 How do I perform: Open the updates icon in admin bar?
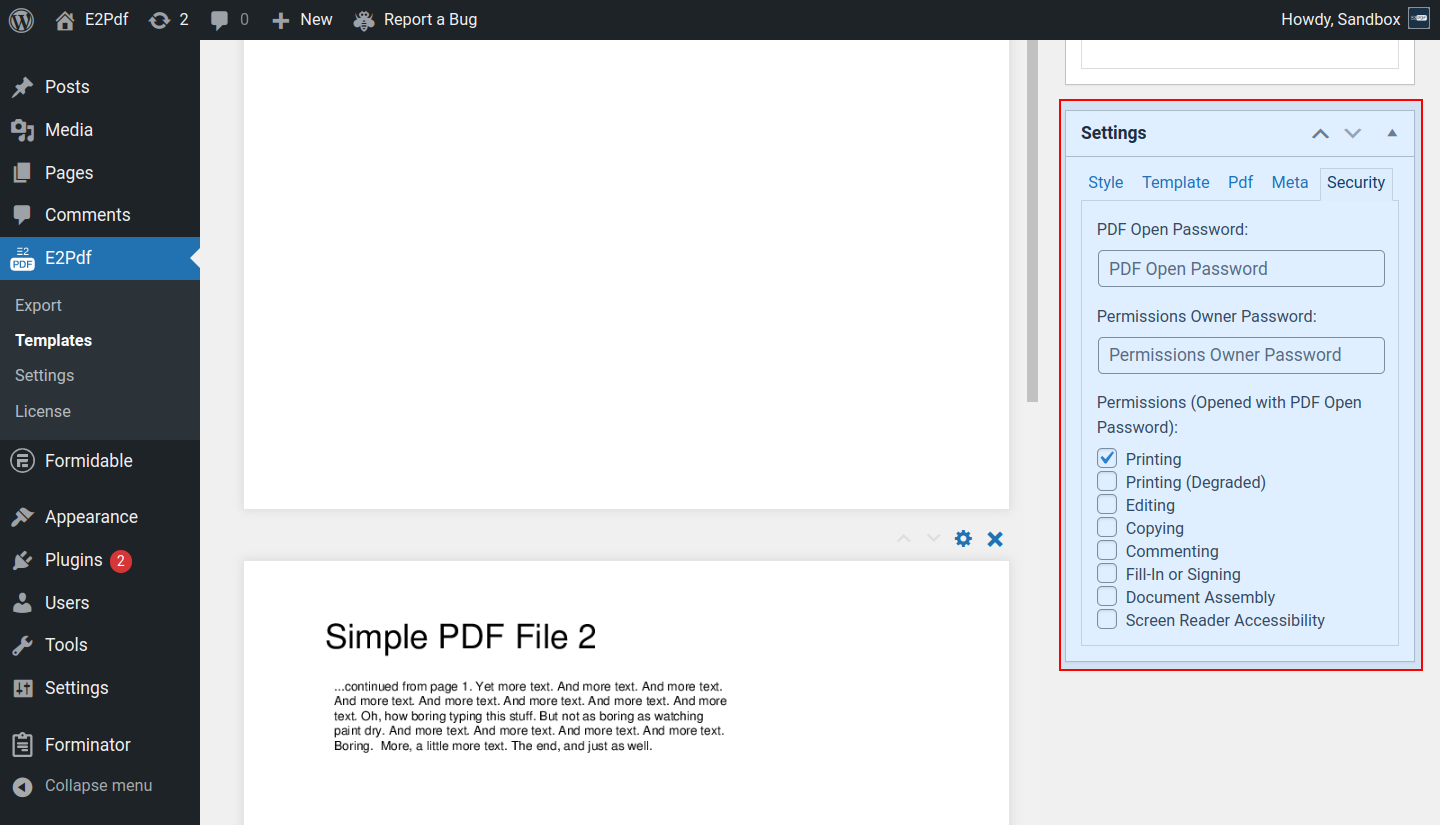pos(159,19)
